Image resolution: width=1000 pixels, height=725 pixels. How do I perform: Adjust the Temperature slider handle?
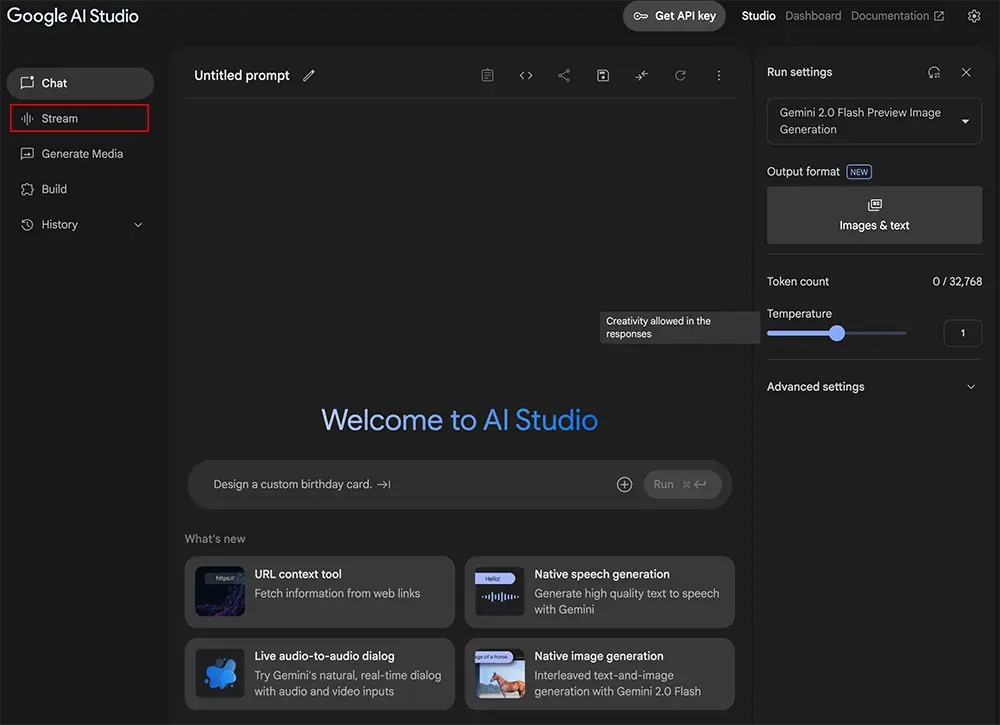(837, 333)
